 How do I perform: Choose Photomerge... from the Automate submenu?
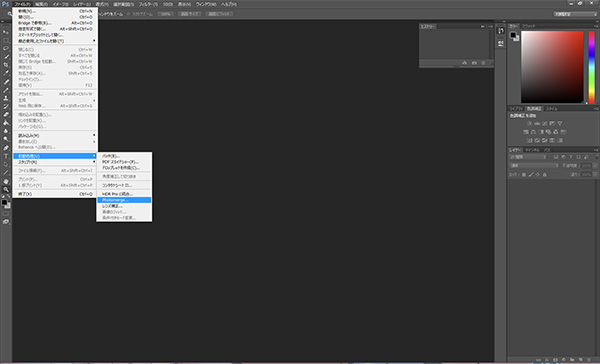(x=124, y=200)
